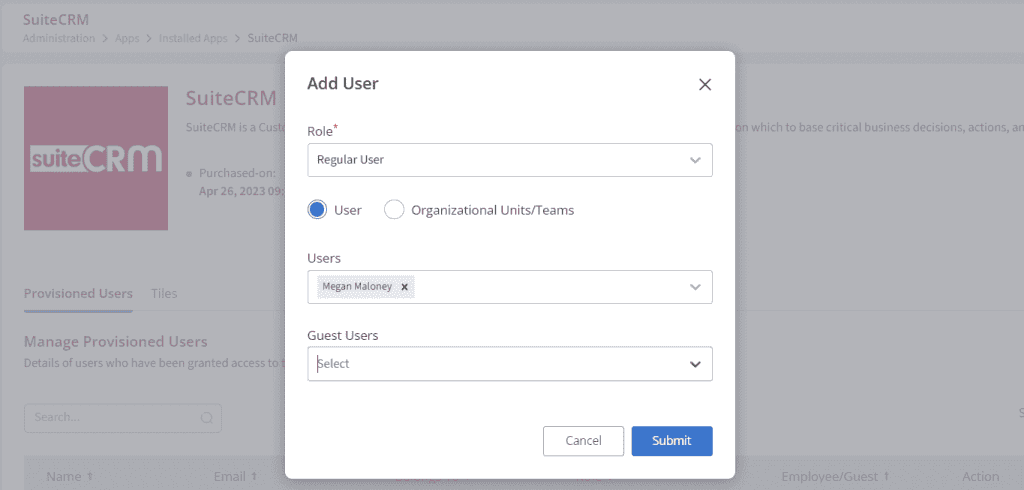Sort table by Name column
The width and height of the screenshot is (1024, 490).
[70, 476]
